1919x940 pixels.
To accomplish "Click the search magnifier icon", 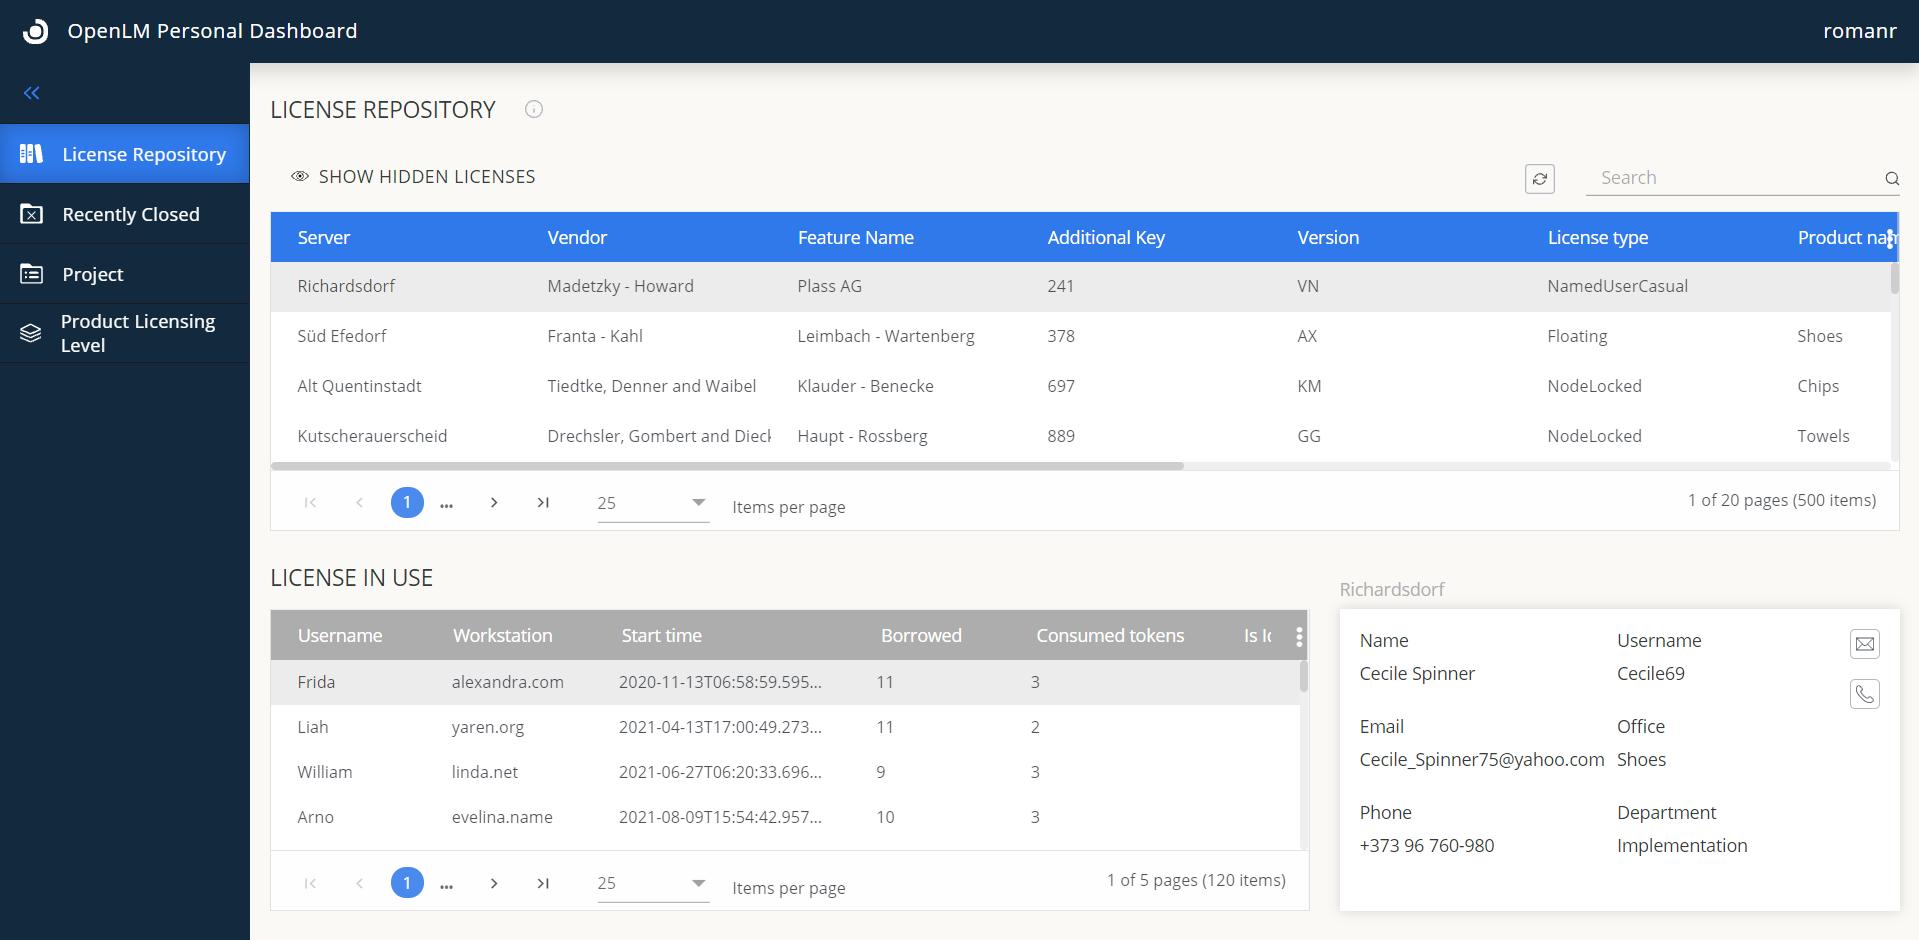I will pos(1891,179).
